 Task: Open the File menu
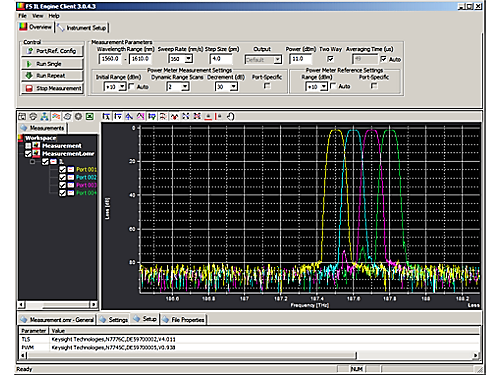[22, 16]
